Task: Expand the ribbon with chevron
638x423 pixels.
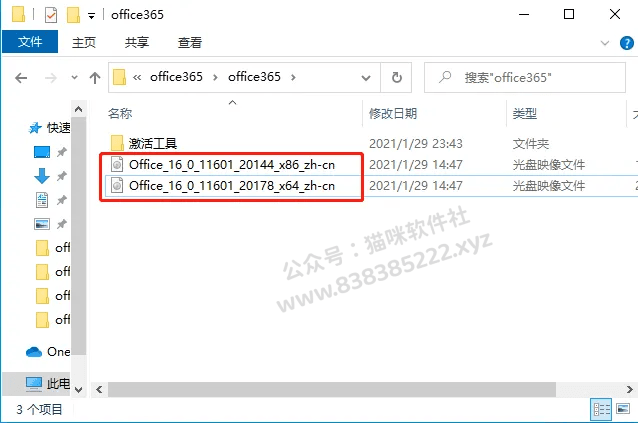Action: tap(605, 43)
